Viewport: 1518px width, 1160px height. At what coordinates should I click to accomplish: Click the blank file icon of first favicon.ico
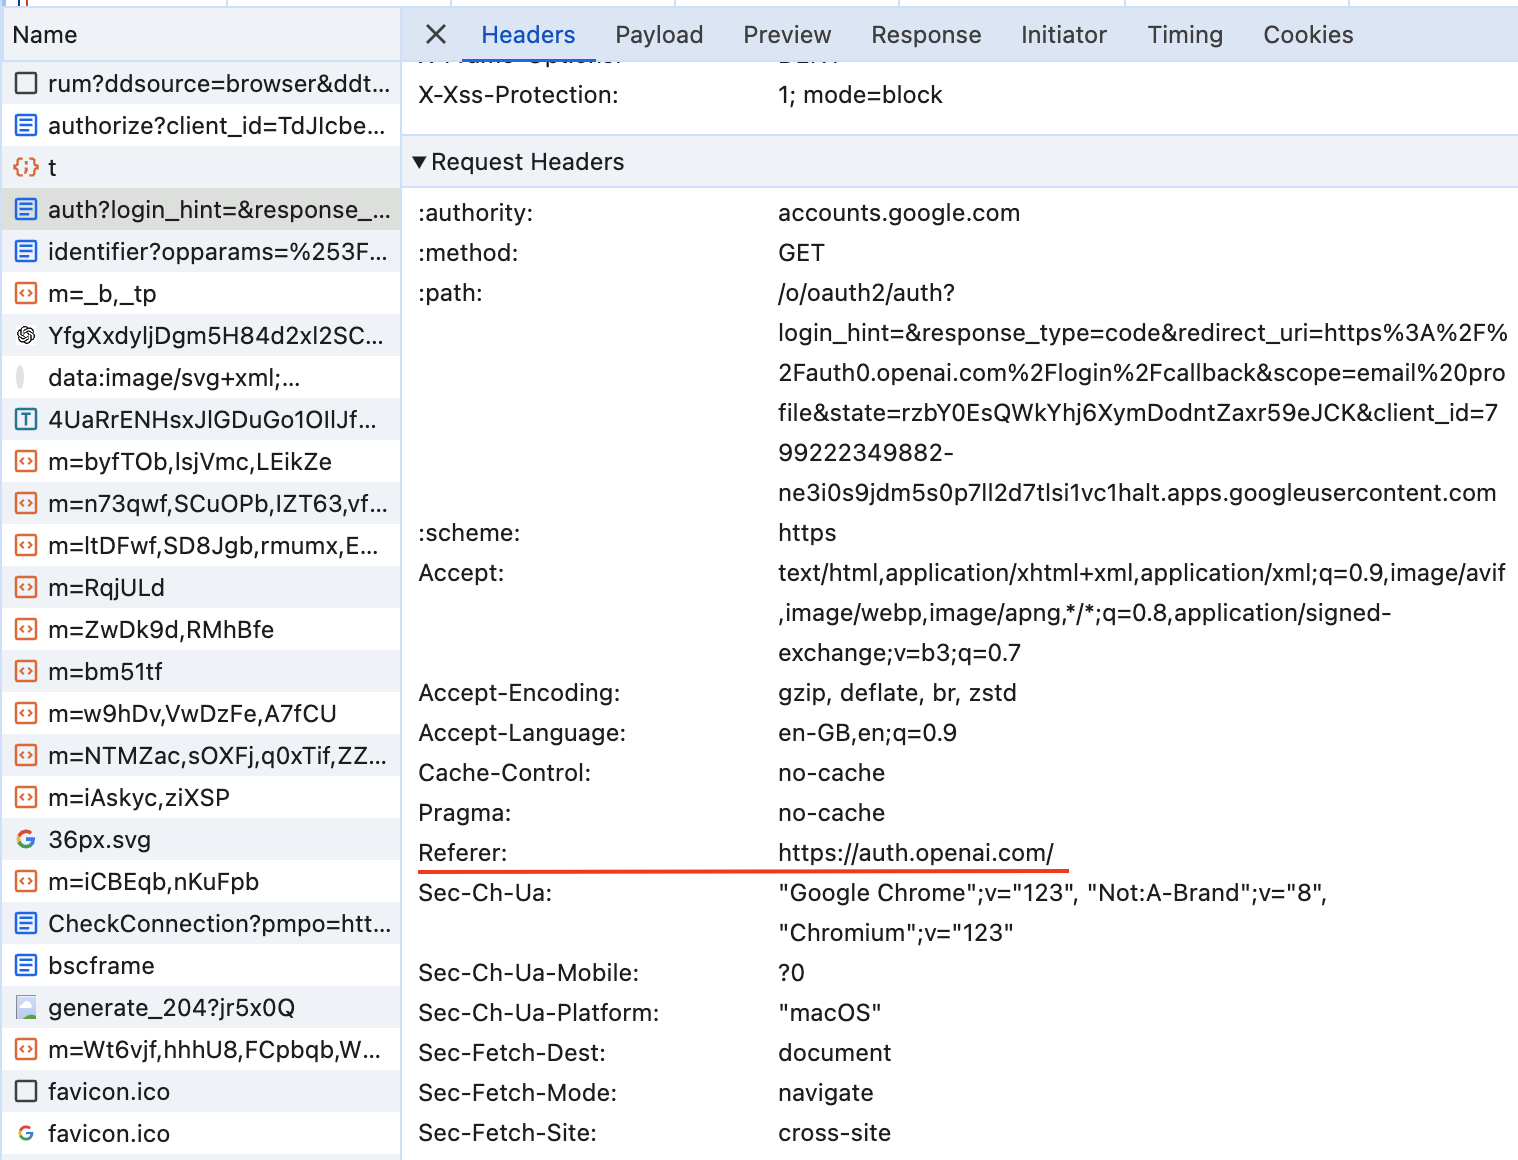(26, 1092)
